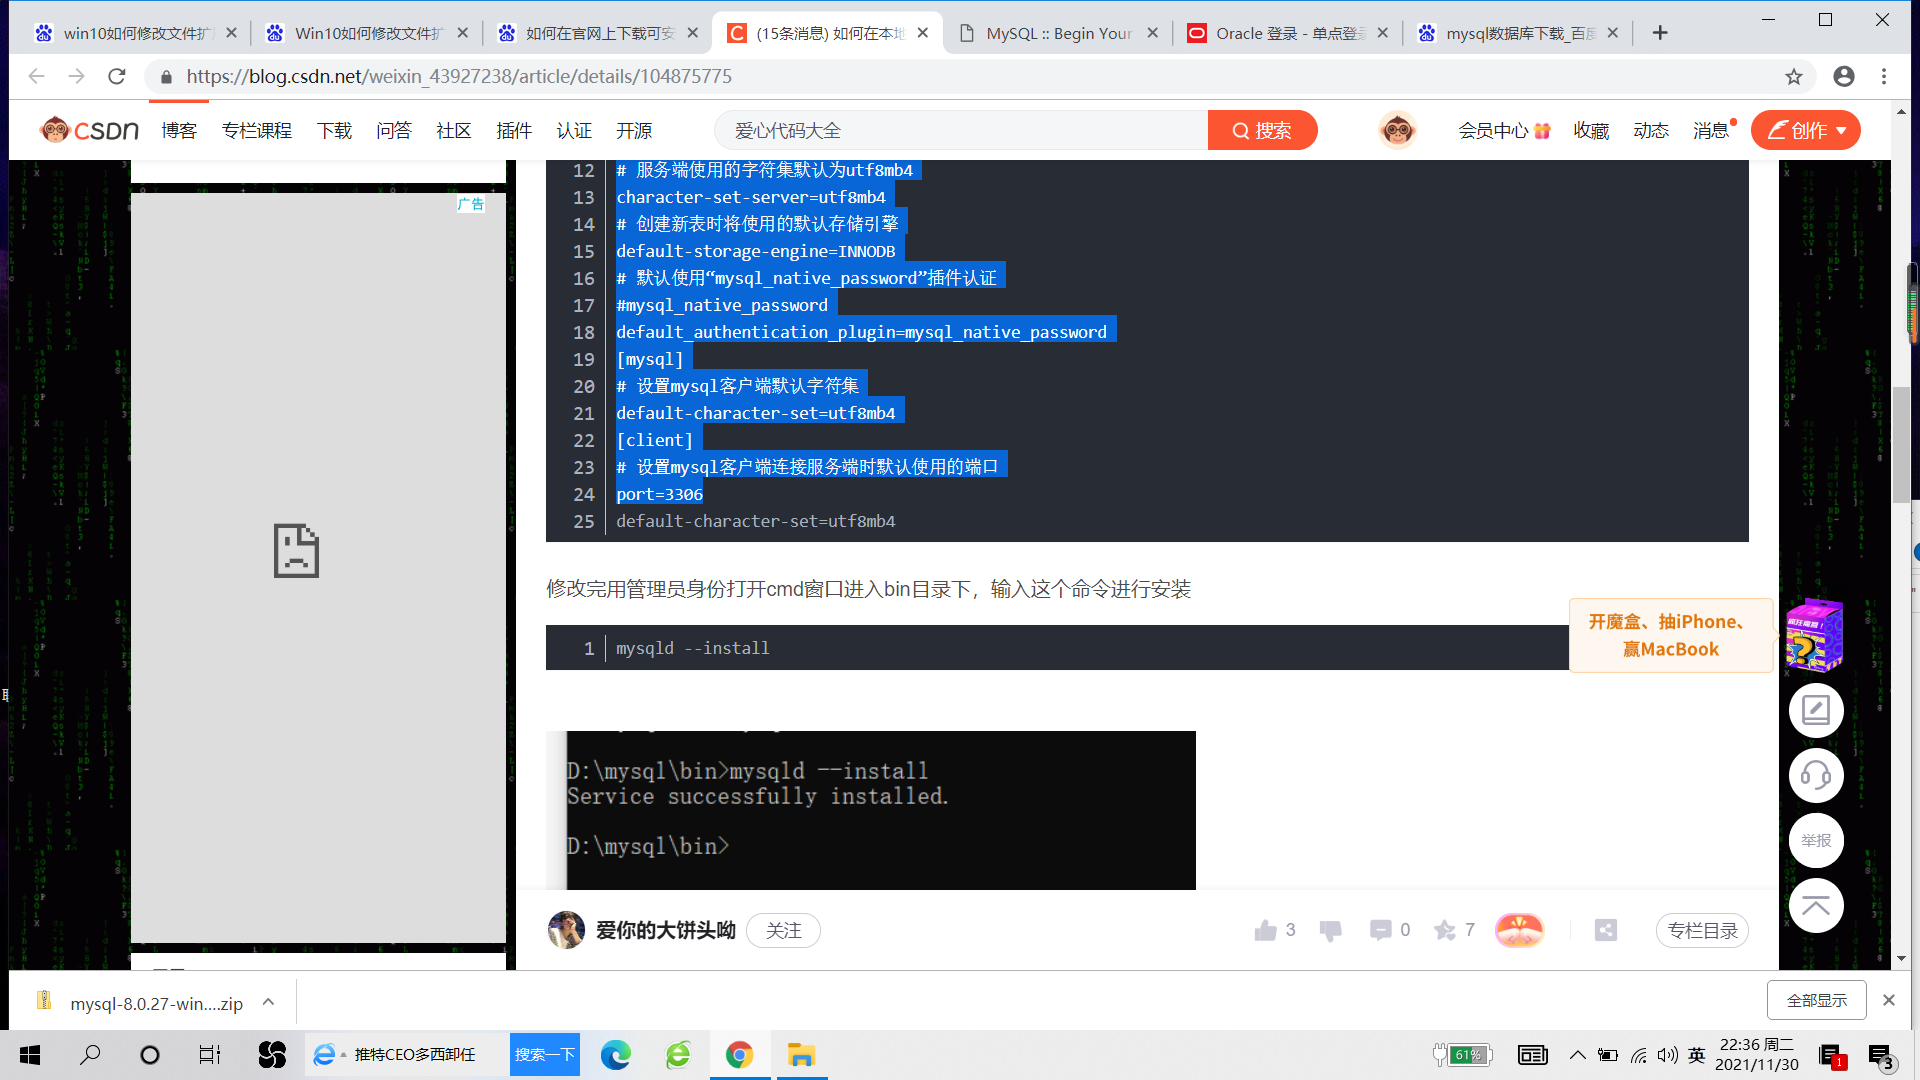Toggle the 英 input method indicator
Screen dimensions: 1920x1080
pyautogui.click(x=1697, y=1055)
